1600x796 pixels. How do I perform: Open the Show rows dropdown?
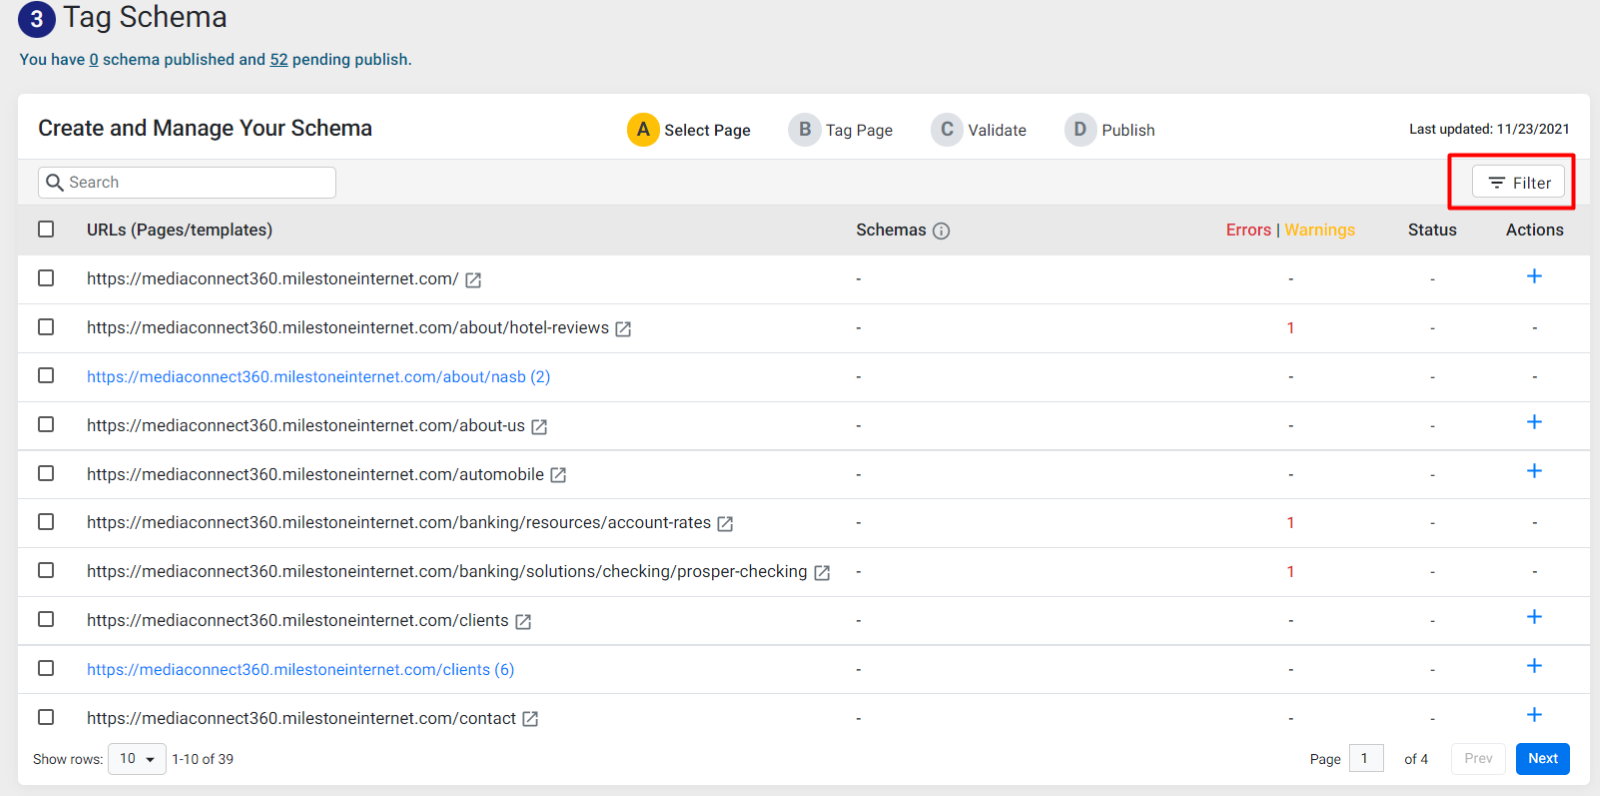(x=137, y=759)
